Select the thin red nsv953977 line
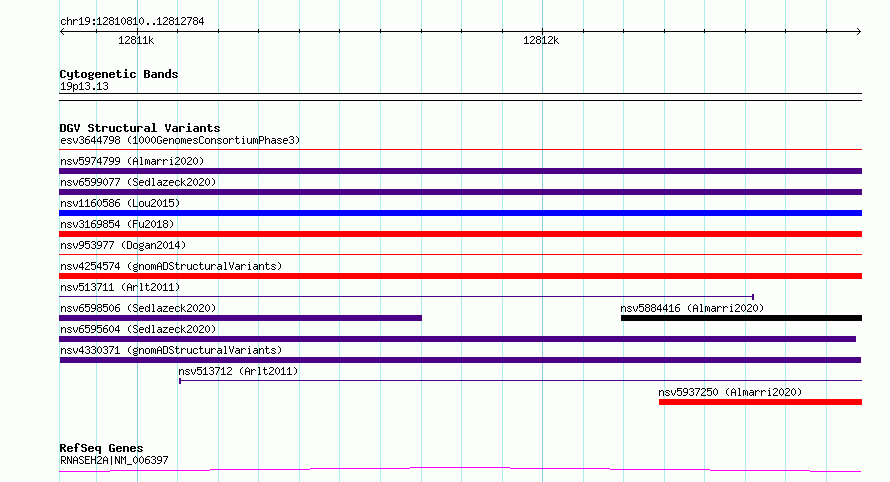 tap(460, 255)
